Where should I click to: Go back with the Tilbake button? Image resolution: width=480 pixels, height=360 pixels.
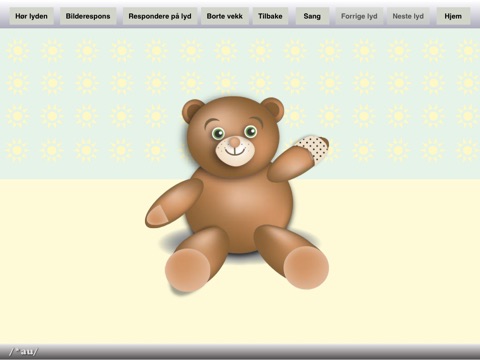pyautogui.click(x=270, y=16)
